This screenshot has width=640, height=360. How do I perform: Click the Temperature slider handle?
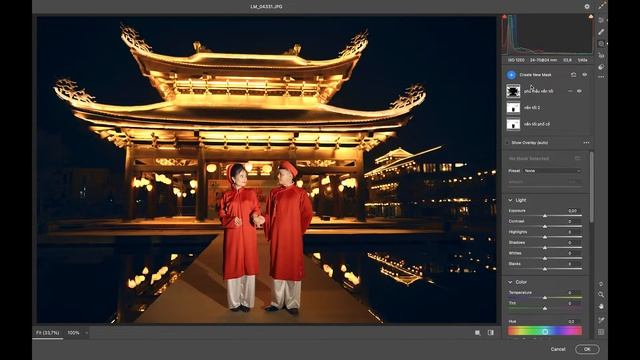(544, 298)
